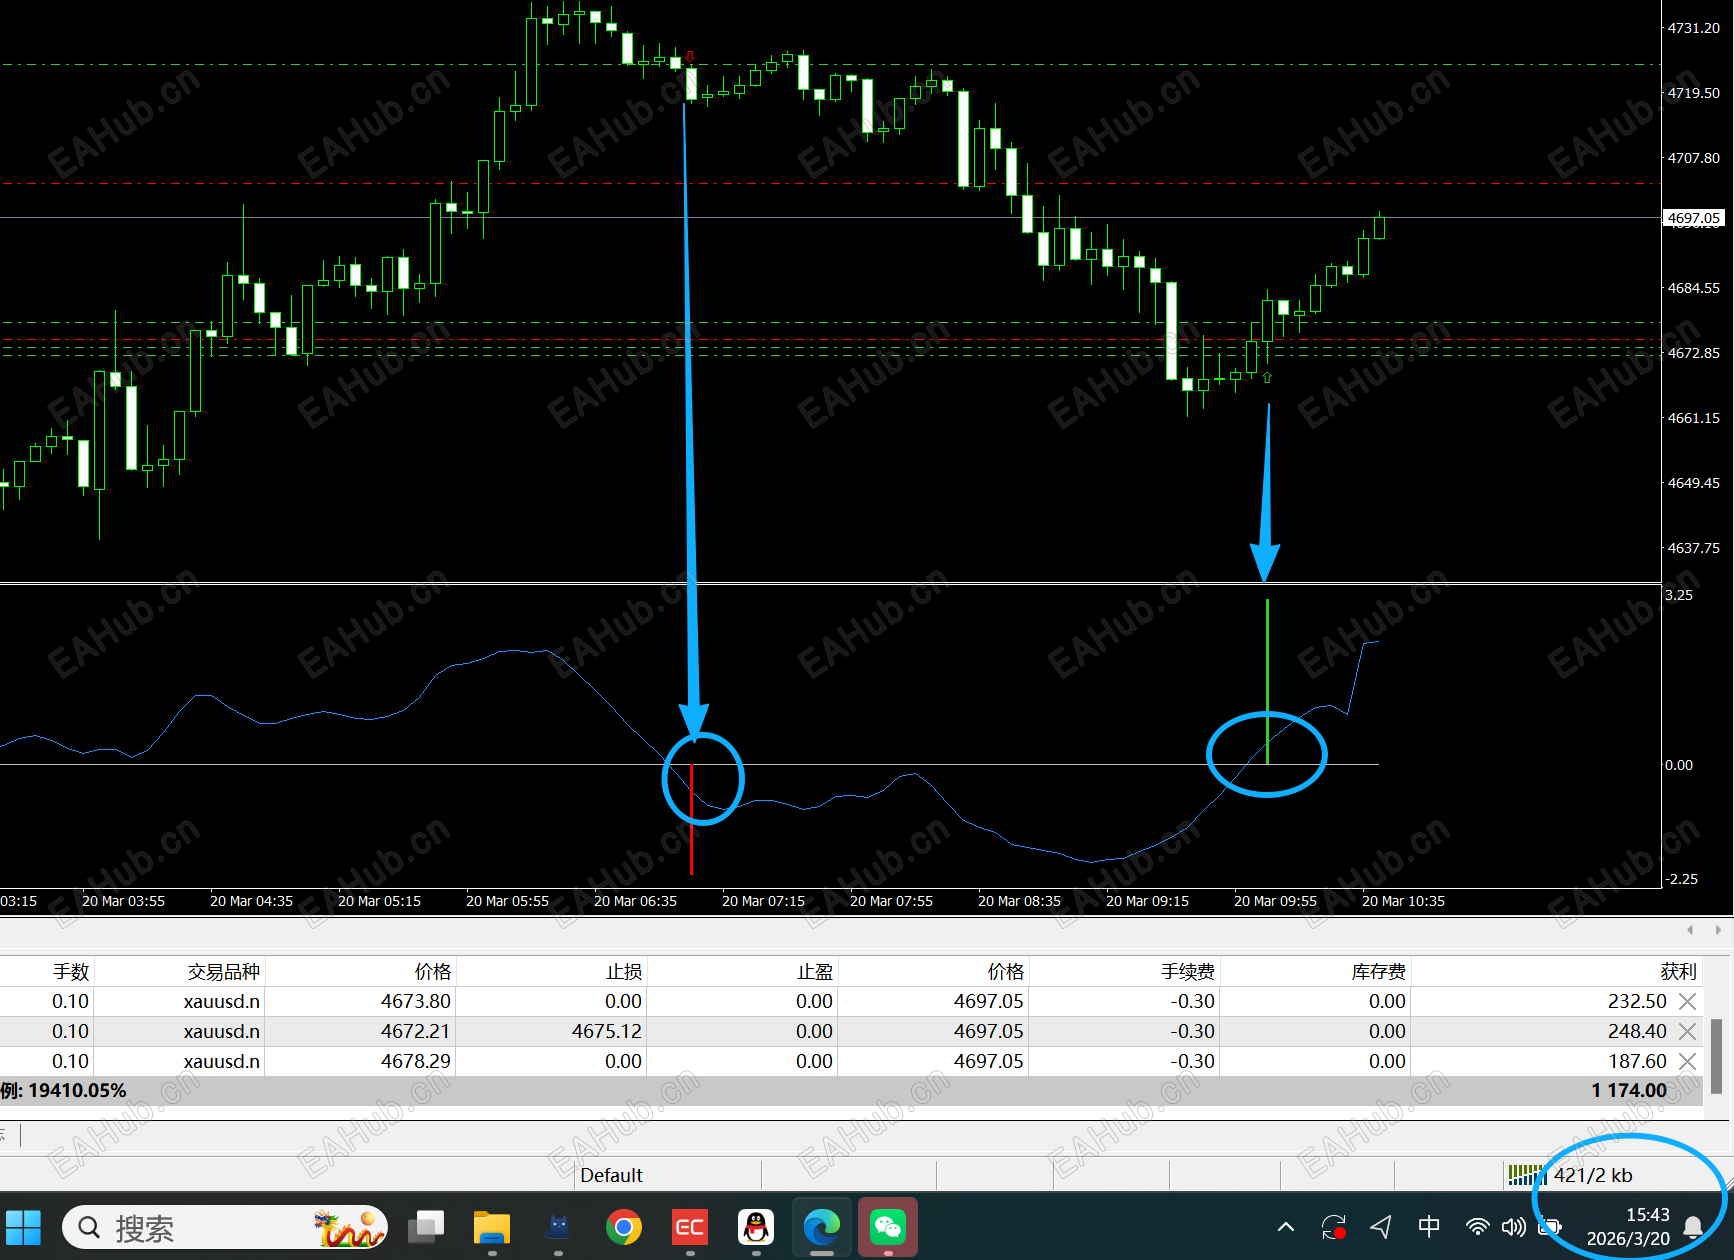This screenshot has height=1260, width=1734.
Task: Click xauusd.n in the 4673.80 row
Action: point(222,1001)
